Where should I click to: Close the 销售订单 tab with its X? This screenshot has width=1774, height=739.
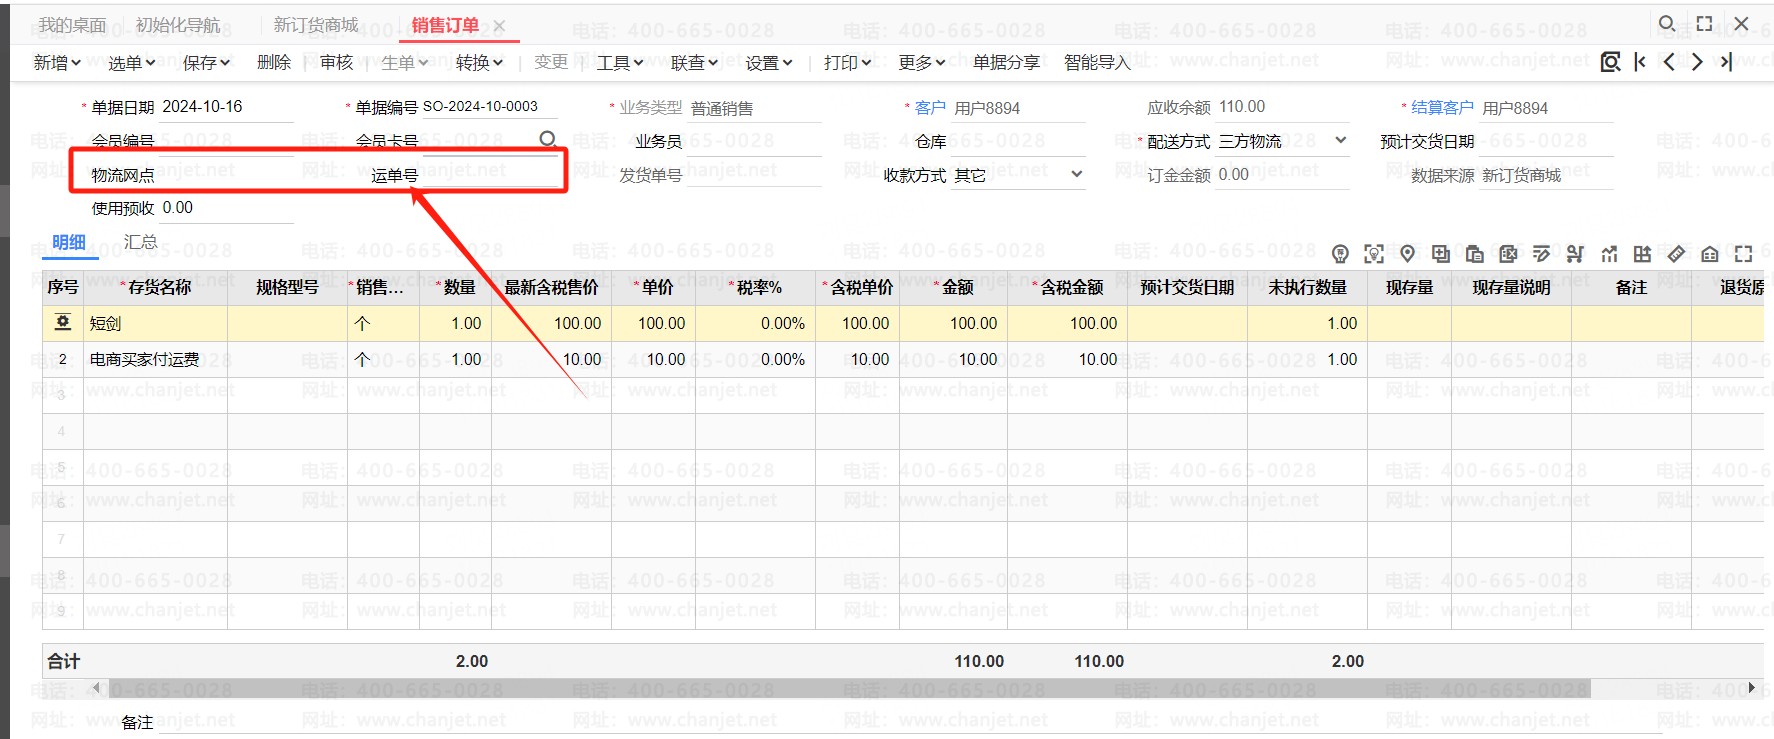click(x=500, y=26)
